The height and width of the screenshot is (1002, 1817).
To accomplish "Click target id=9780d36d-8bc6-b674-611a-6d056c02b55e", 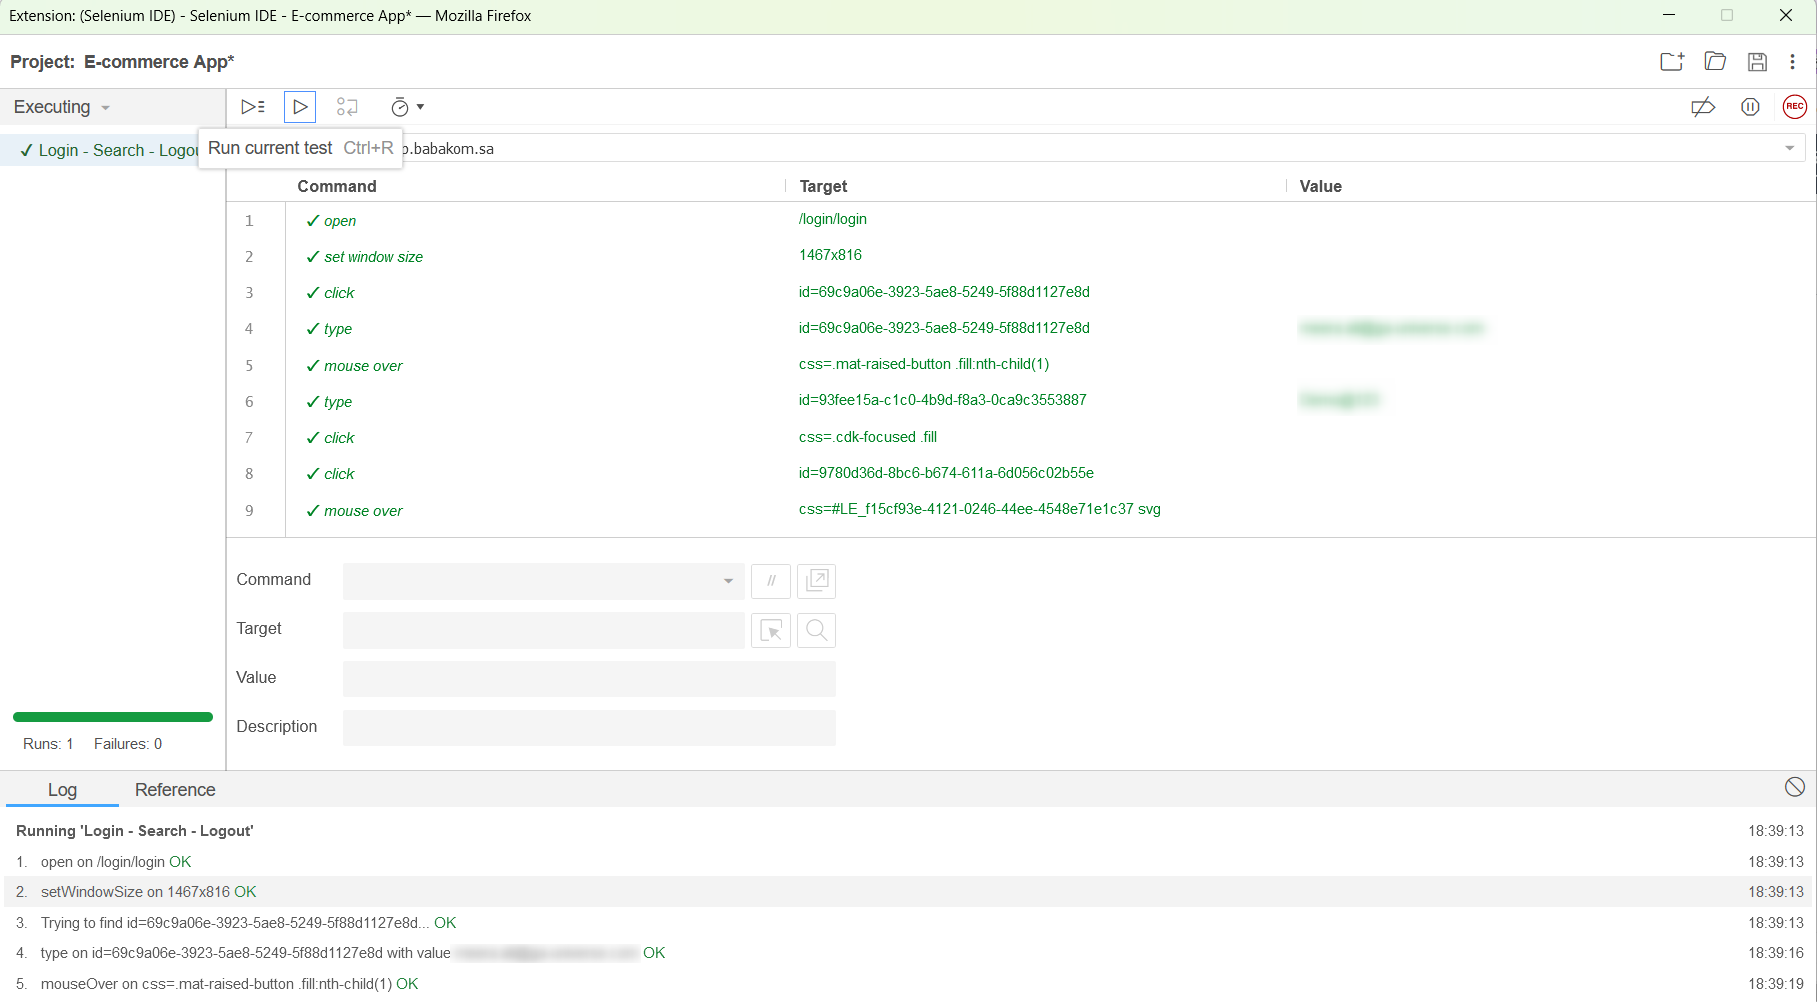I will (x=946, y=473).
